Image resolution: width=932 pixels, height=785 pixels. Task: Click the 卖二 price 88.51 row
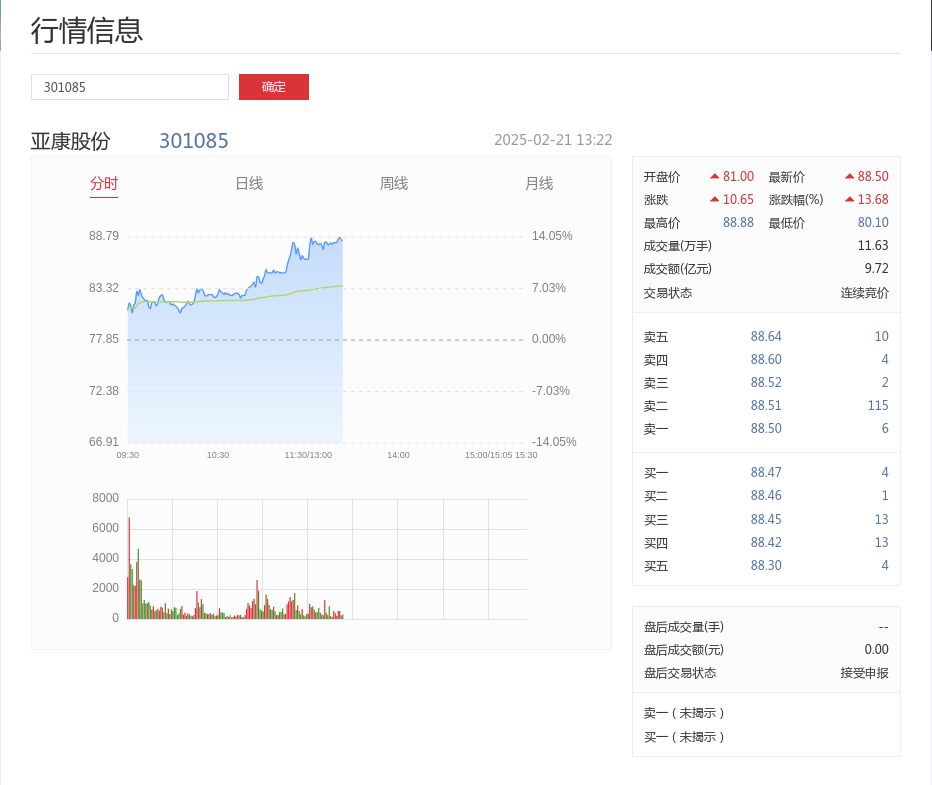click(x=766, y=405)
